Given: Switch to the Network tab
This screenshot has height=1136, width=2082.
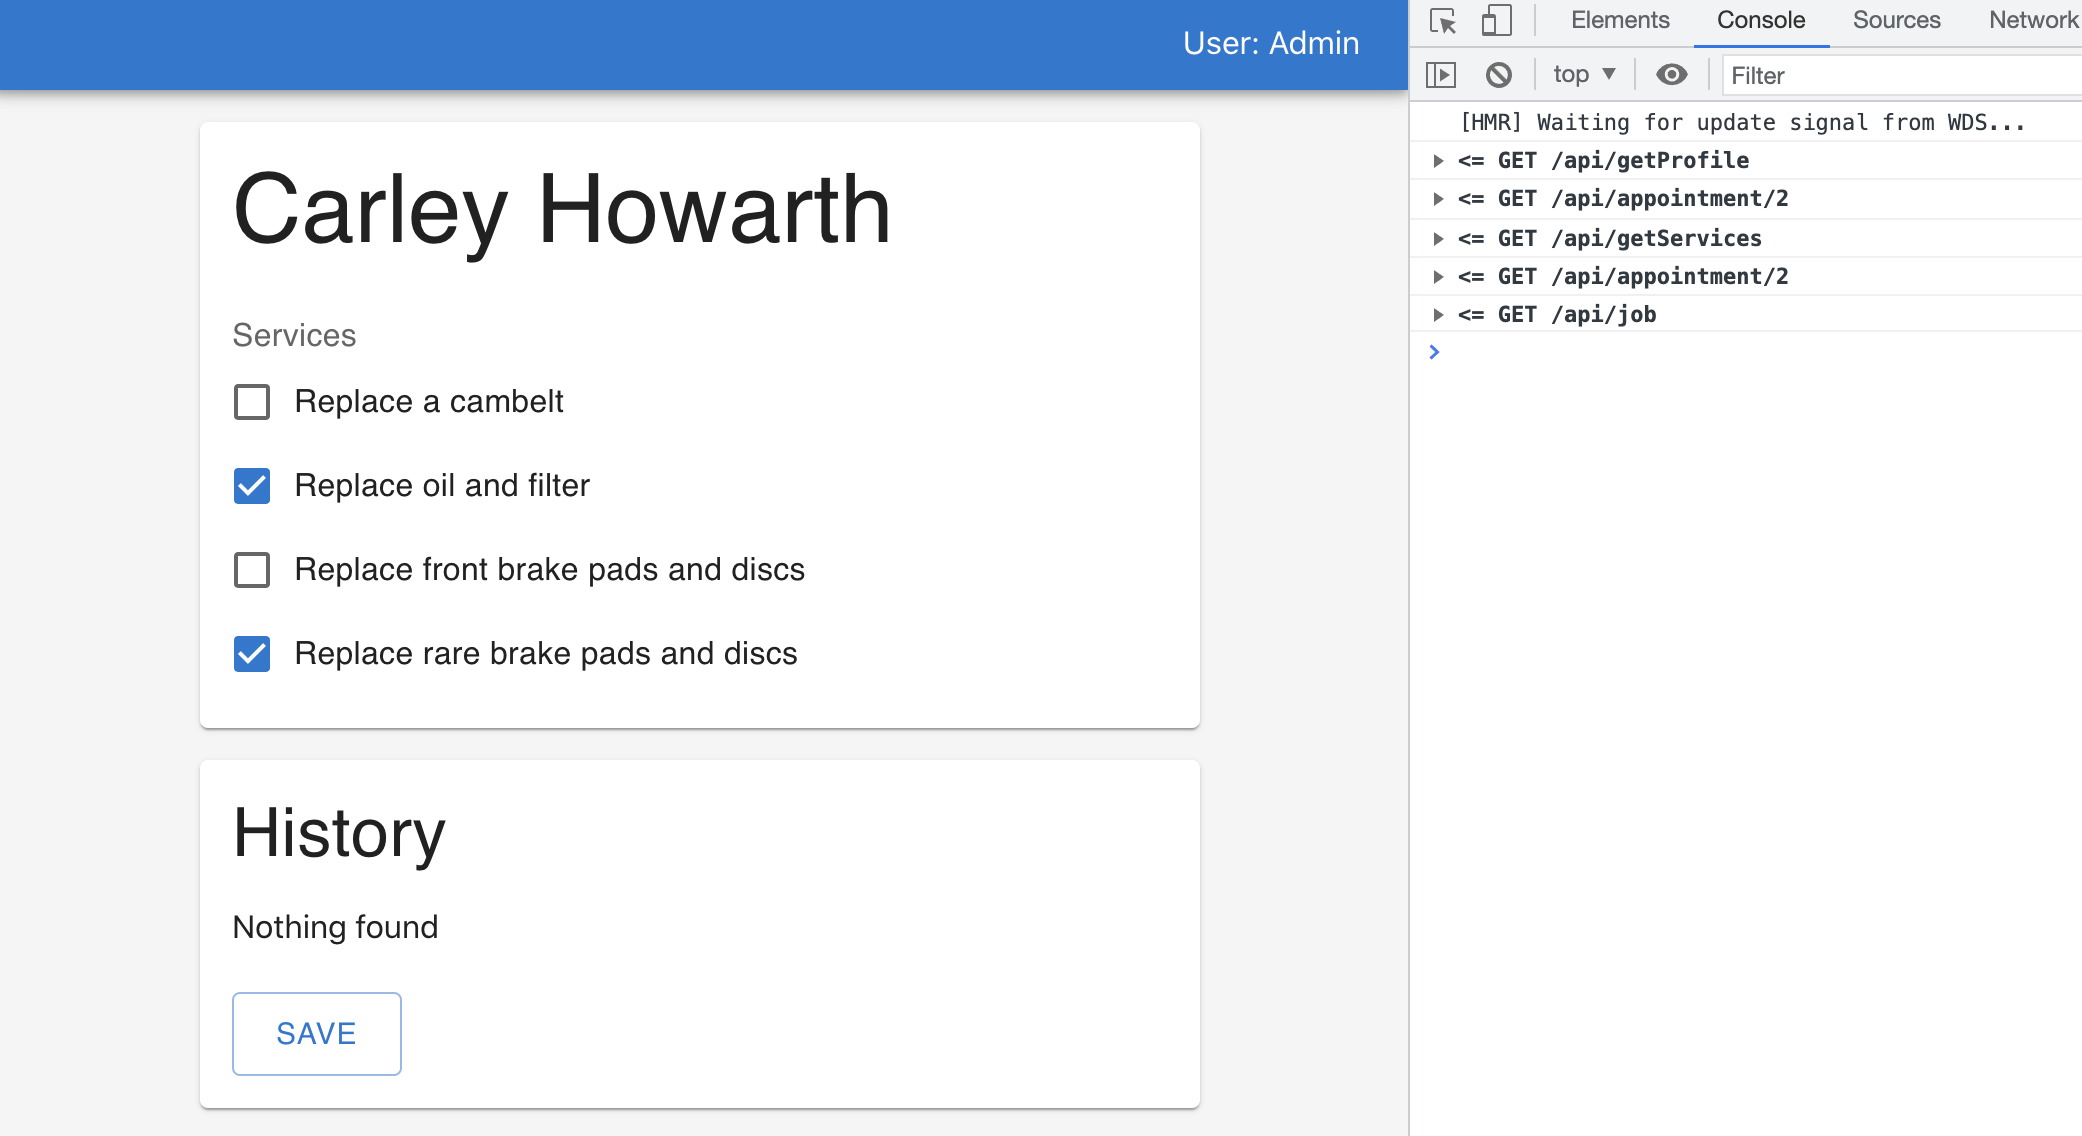Looking at the screenshot, I should click(2032, 21).
